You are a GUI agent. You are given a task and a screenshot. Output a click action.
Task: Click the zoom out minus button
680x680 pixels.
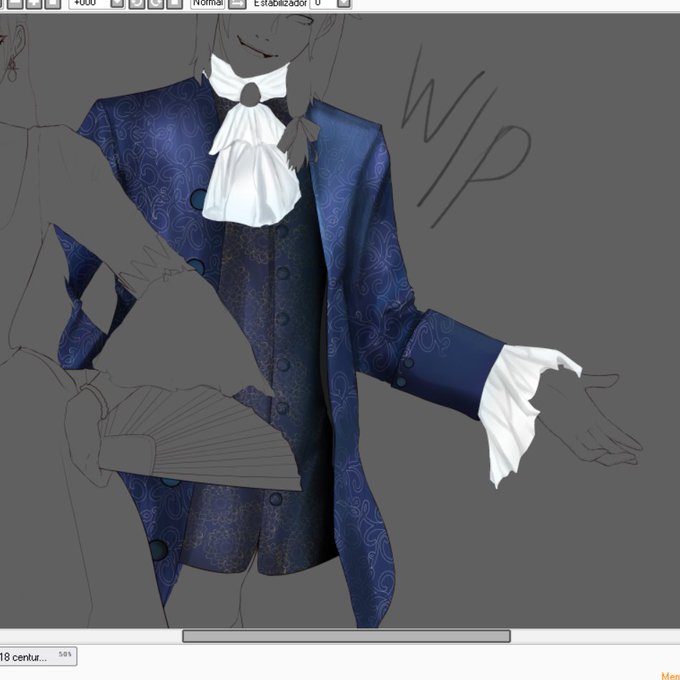point(15,3)
